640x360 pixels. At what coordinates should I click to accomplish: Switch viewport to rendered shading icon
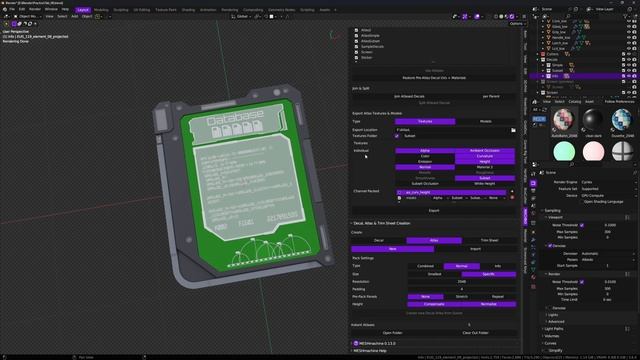pos(512,16)
